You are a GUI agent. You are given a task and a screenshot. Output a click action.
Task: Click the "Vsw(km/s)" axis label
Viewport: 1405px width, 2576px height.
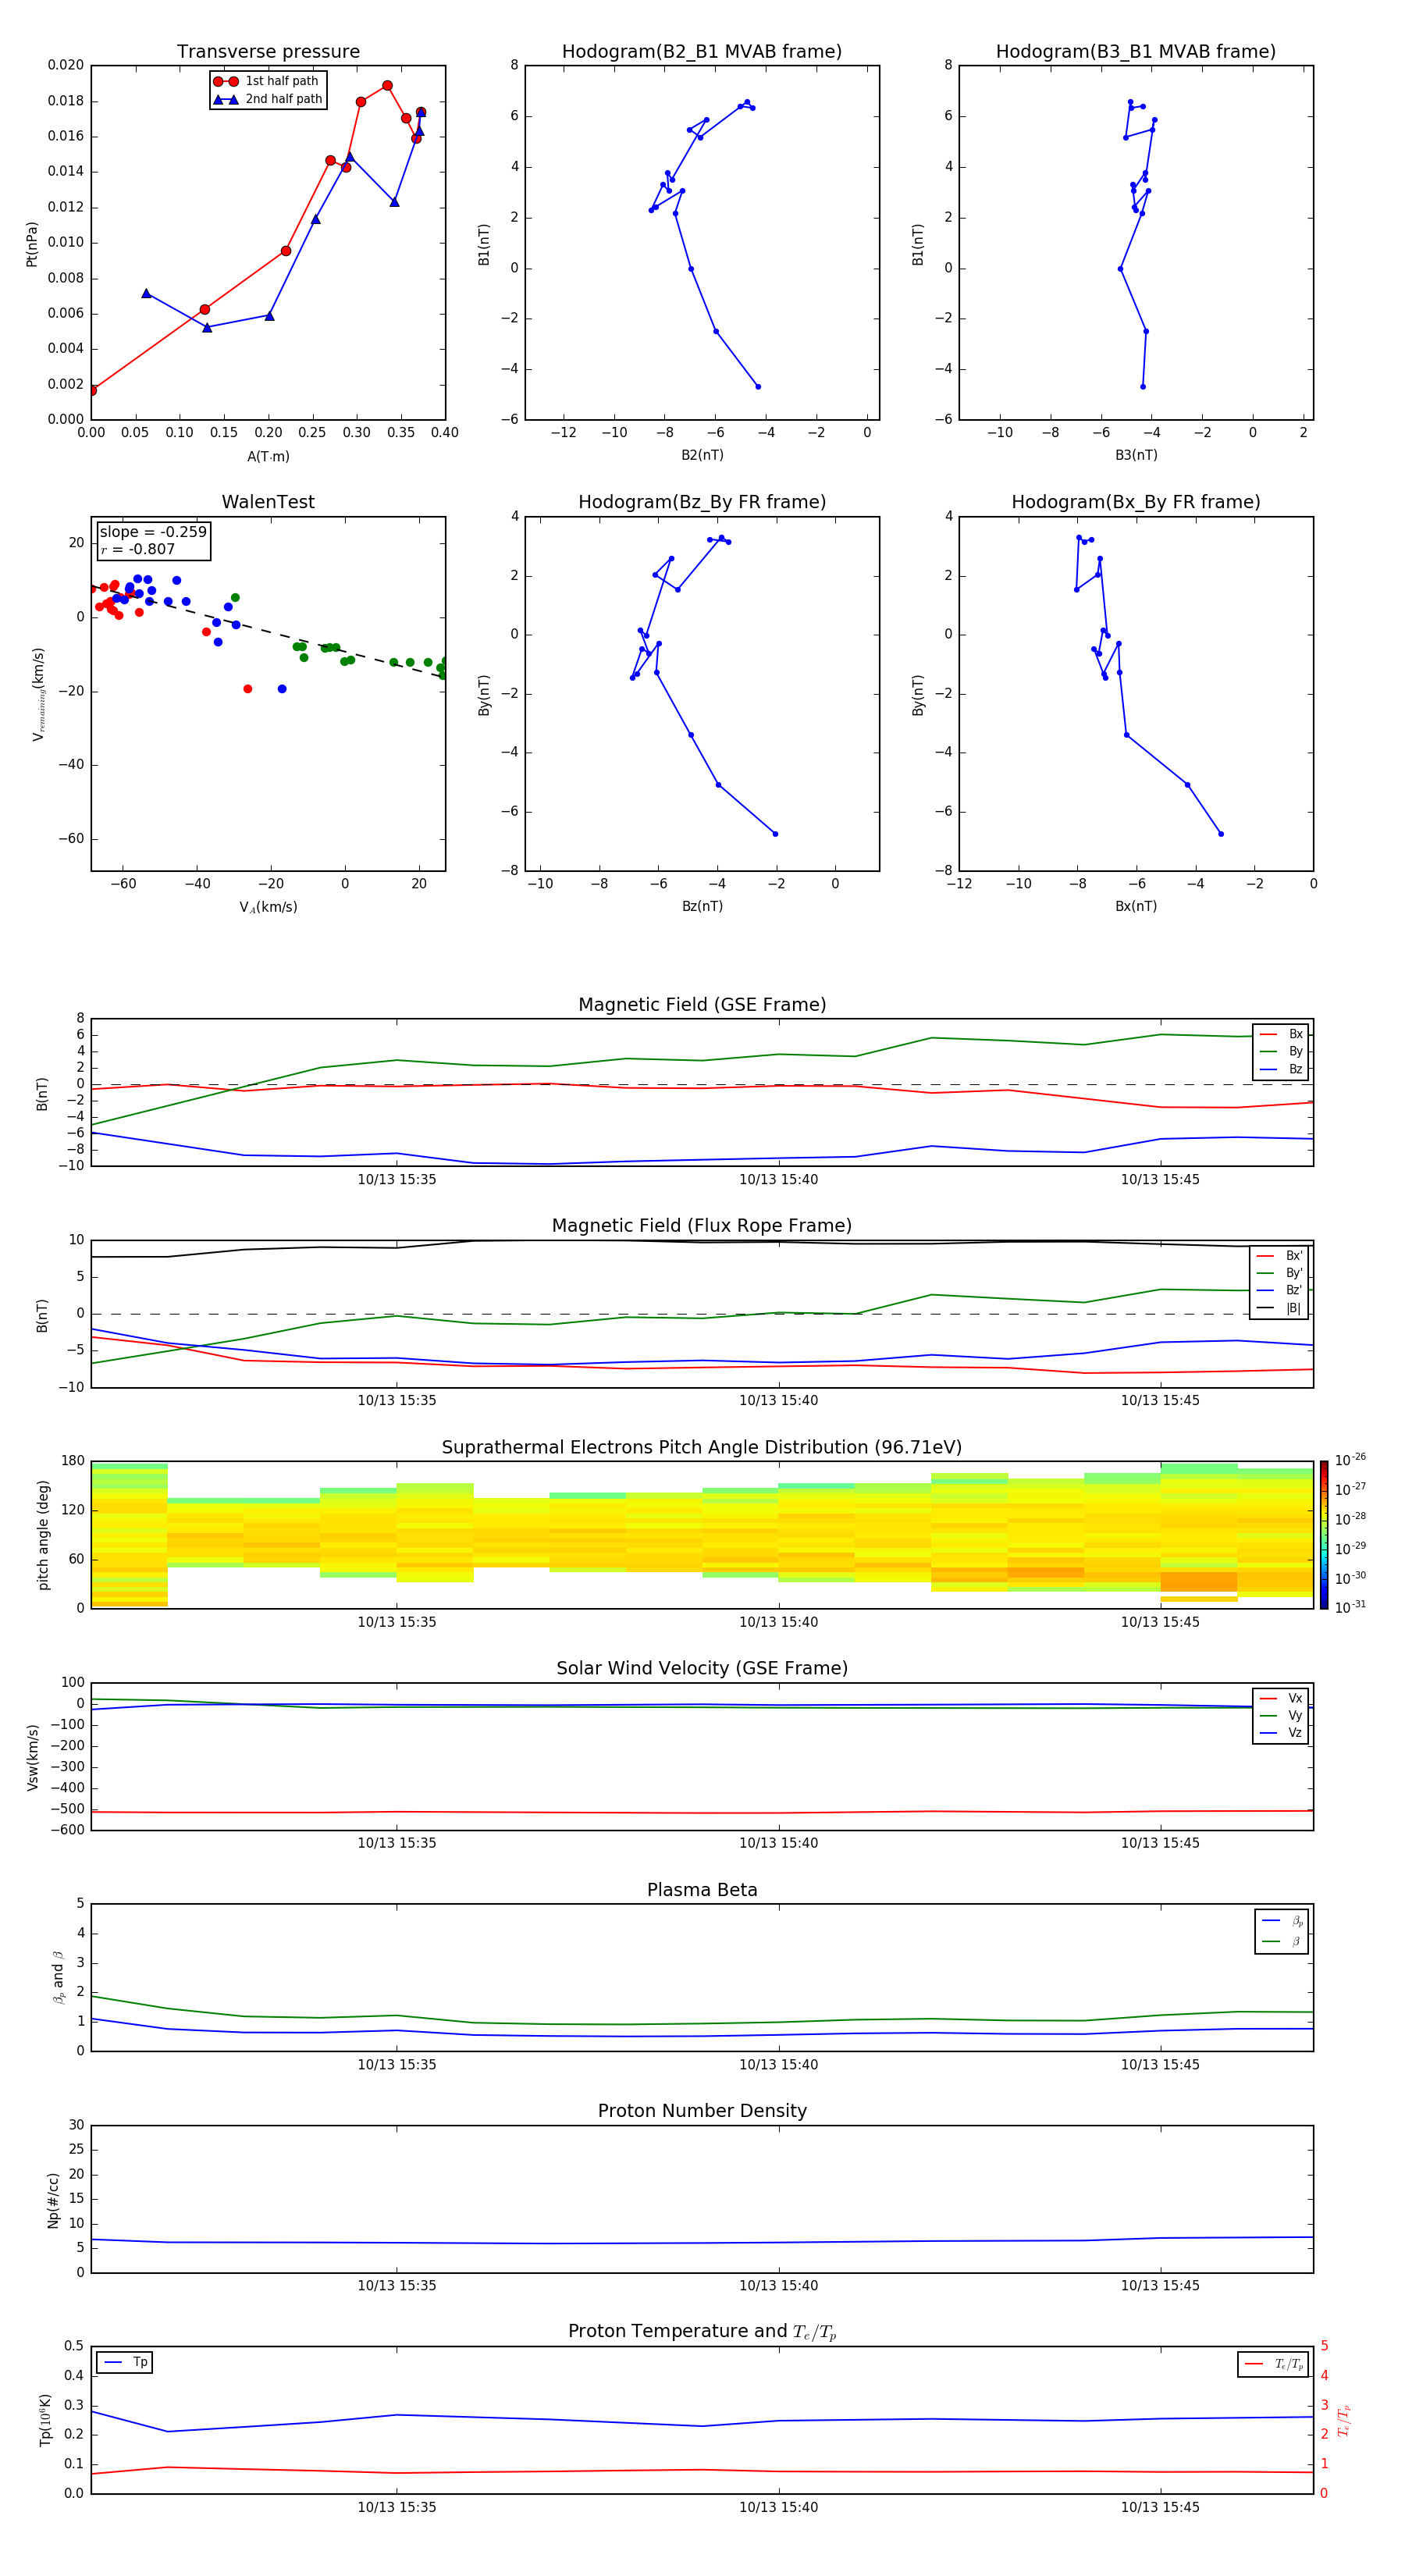coord(32,1757)
